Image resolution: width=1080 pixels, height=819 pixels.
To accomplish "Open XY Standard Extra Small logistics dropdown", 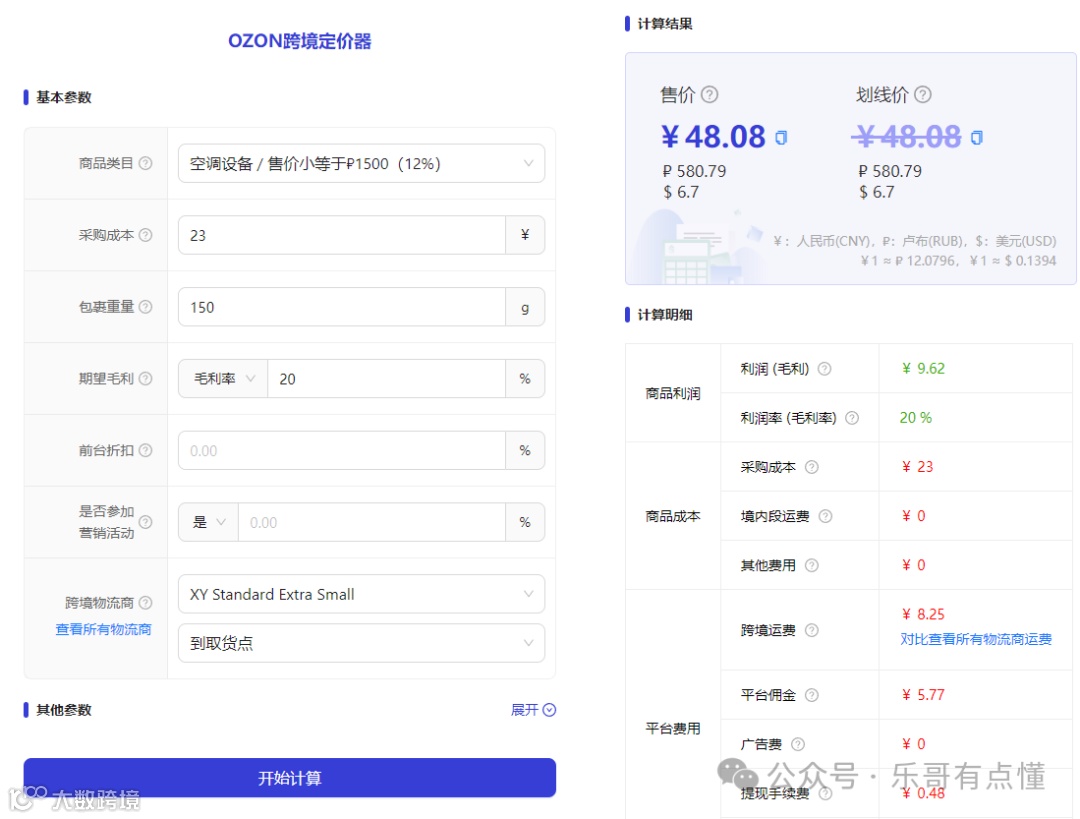I will pos(361,594).
